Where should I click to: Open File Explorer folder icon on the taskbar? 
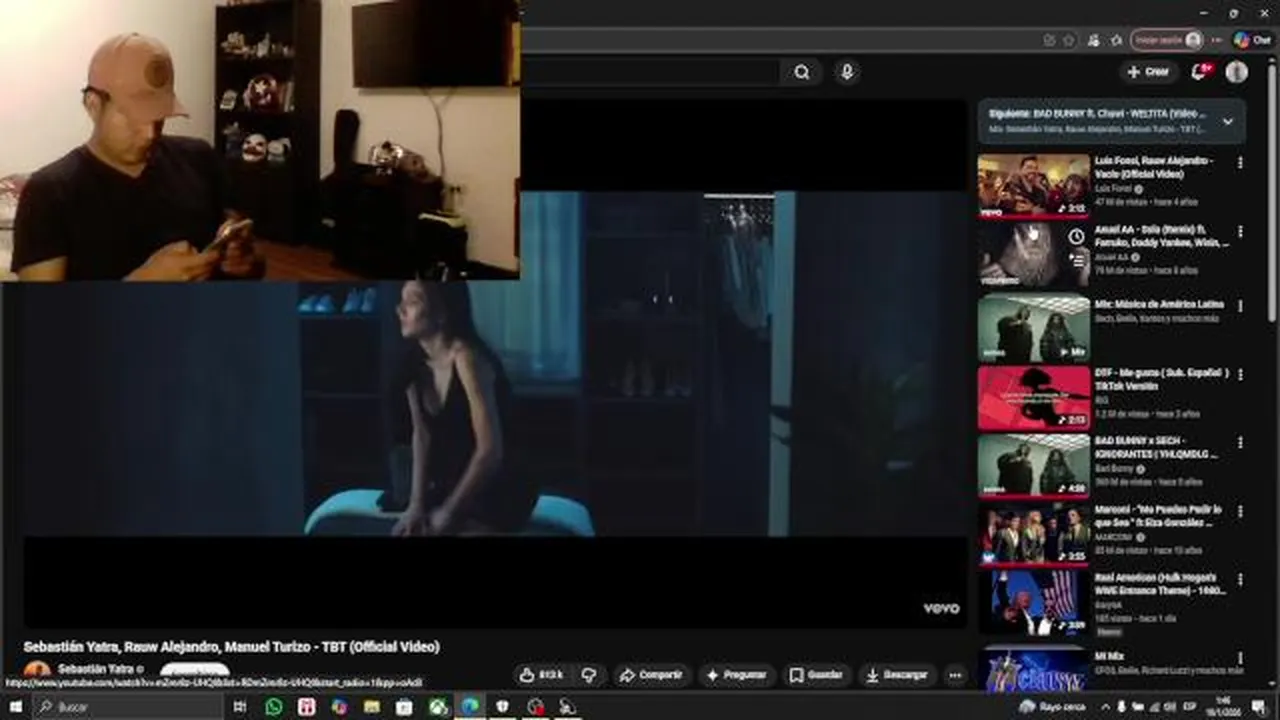click(x=372, y=707)
